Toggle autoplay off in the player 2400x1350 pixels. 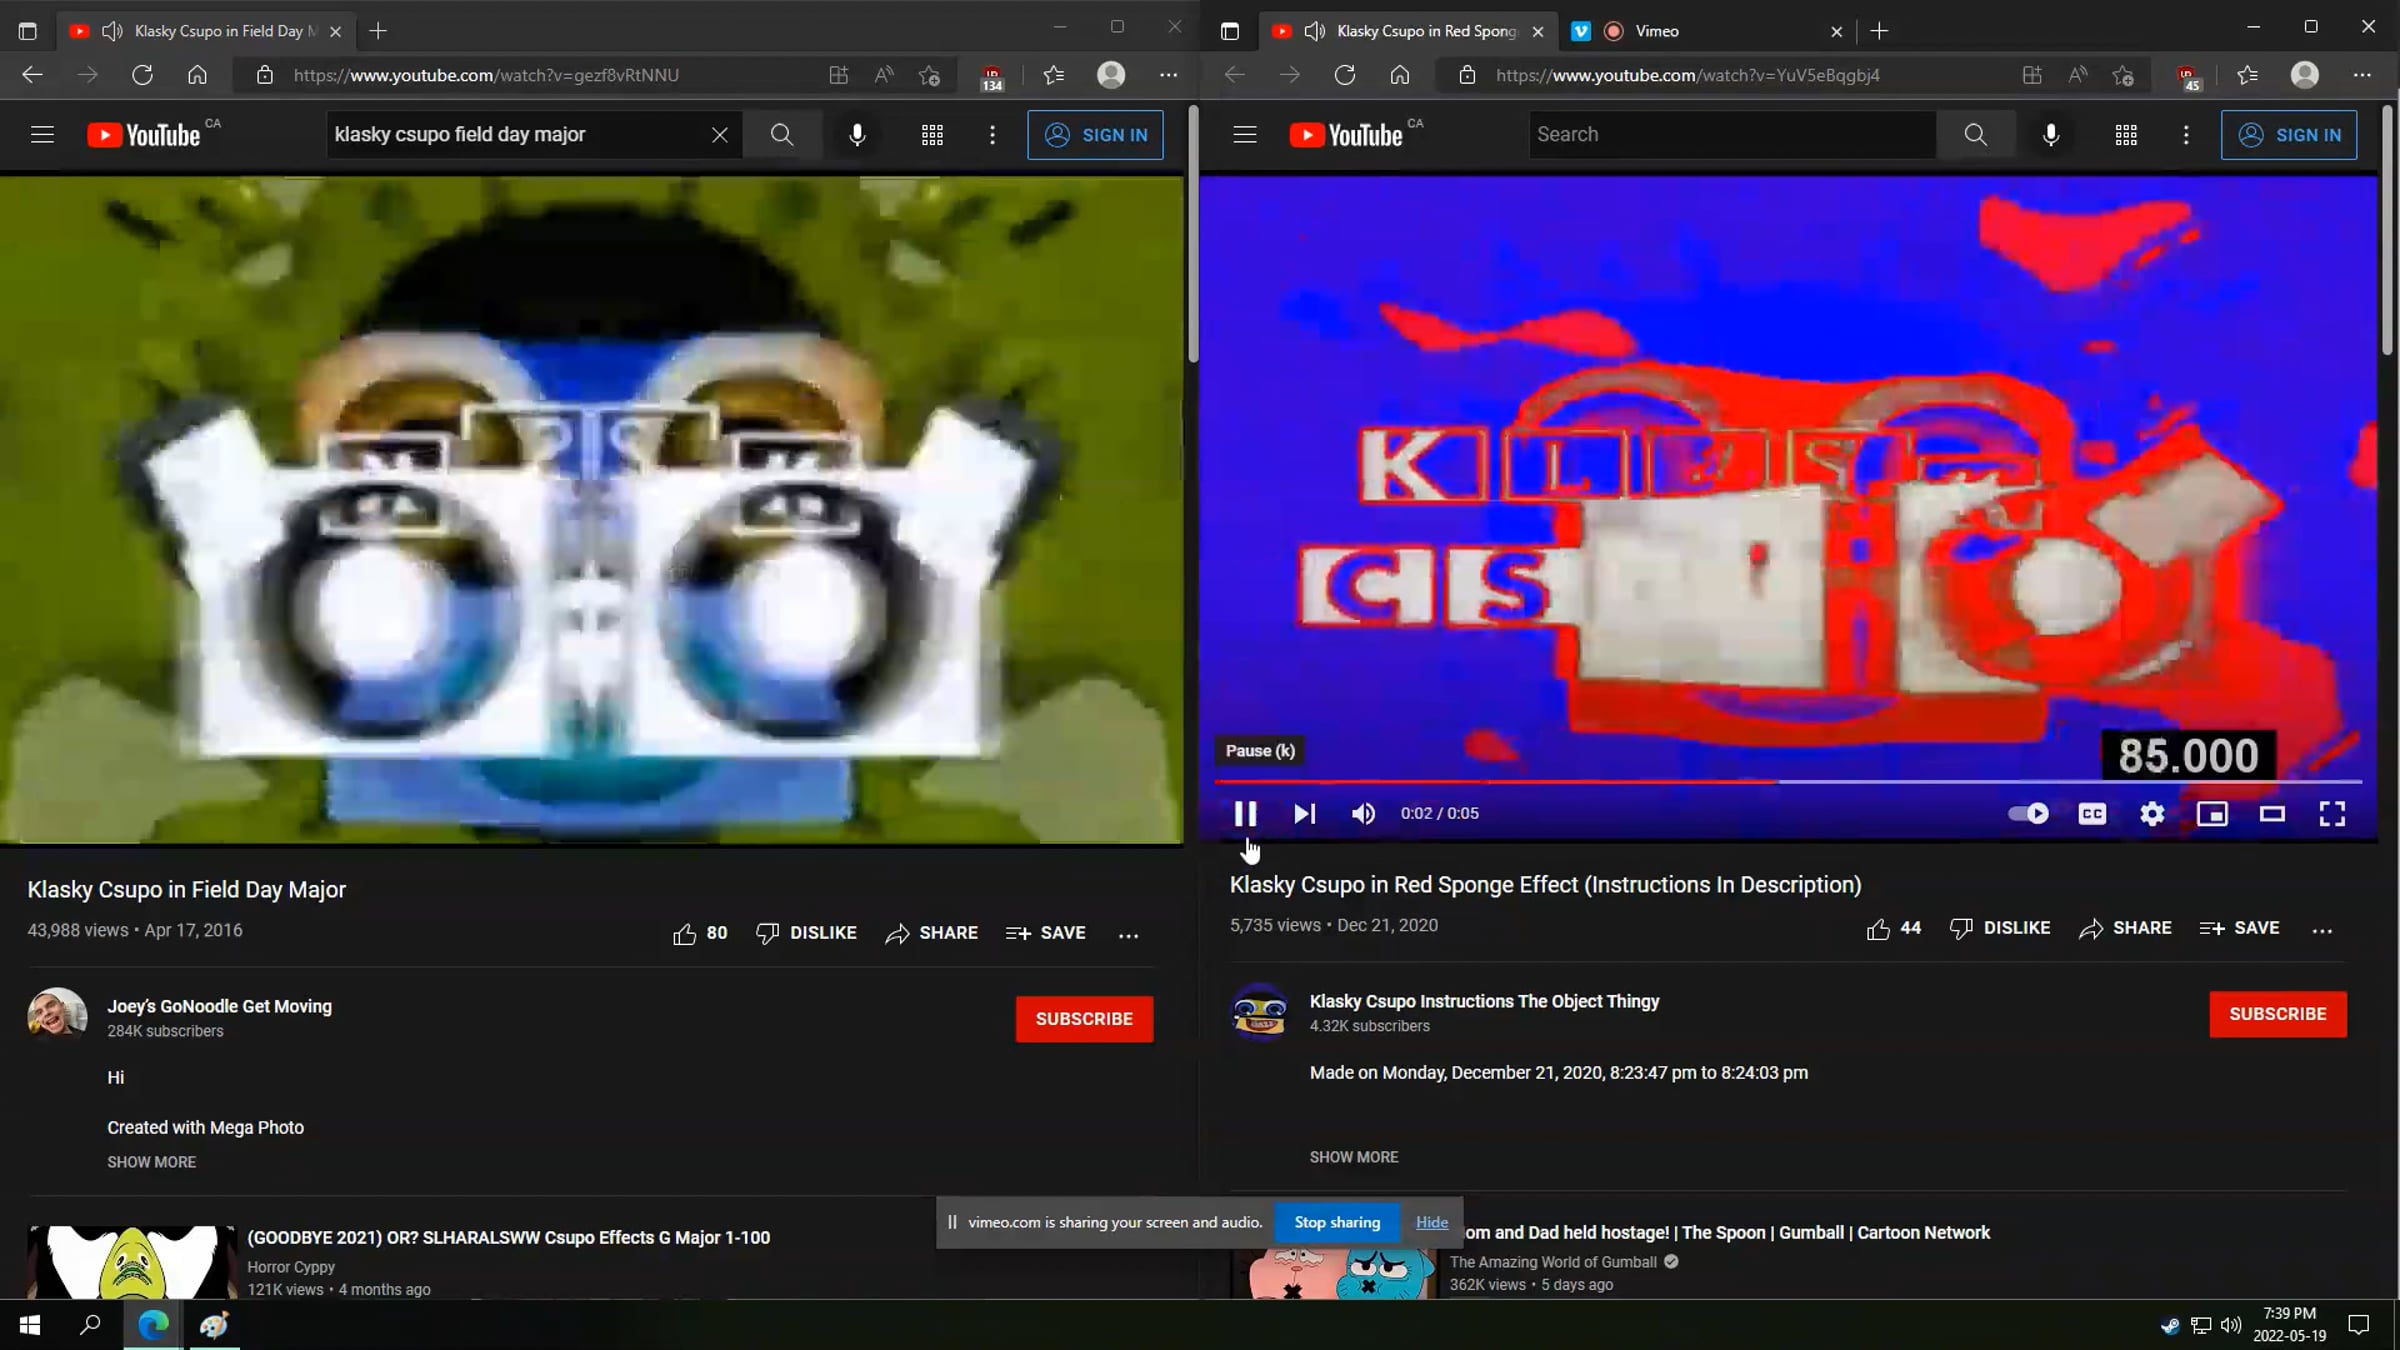pos(2027,814)
